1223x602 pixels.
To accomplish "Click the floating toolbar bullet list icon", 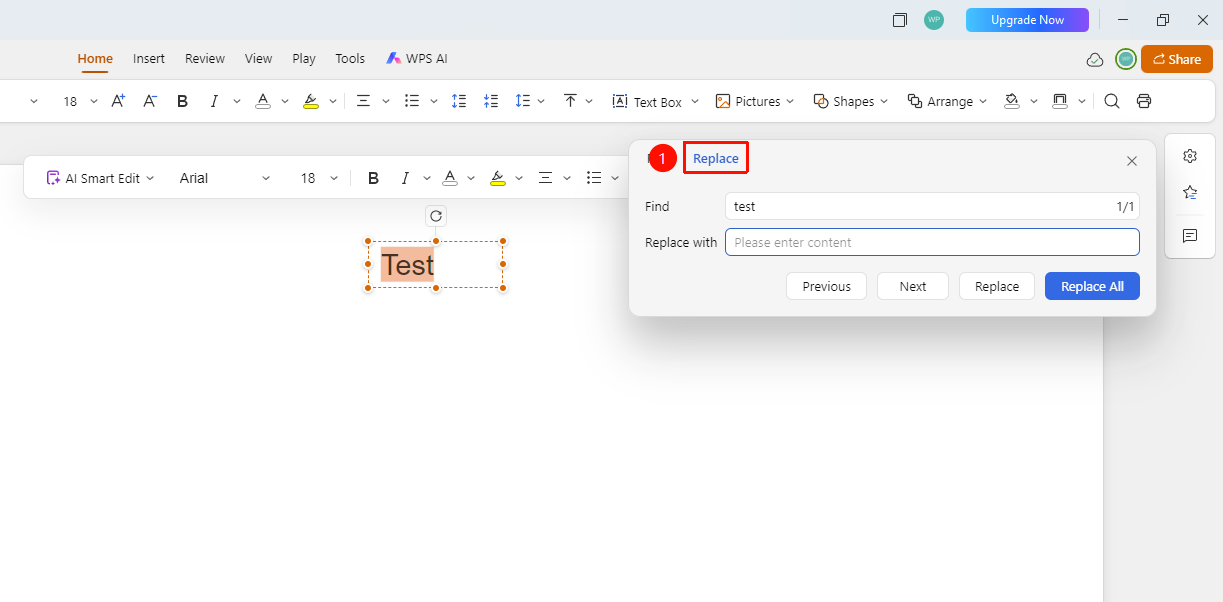I will pos(594,178).
